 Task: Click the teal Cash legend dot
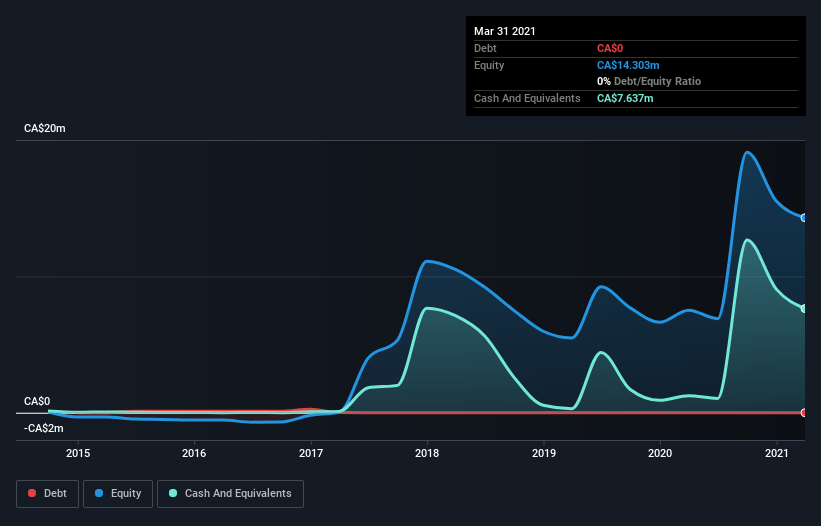[173, 493]
